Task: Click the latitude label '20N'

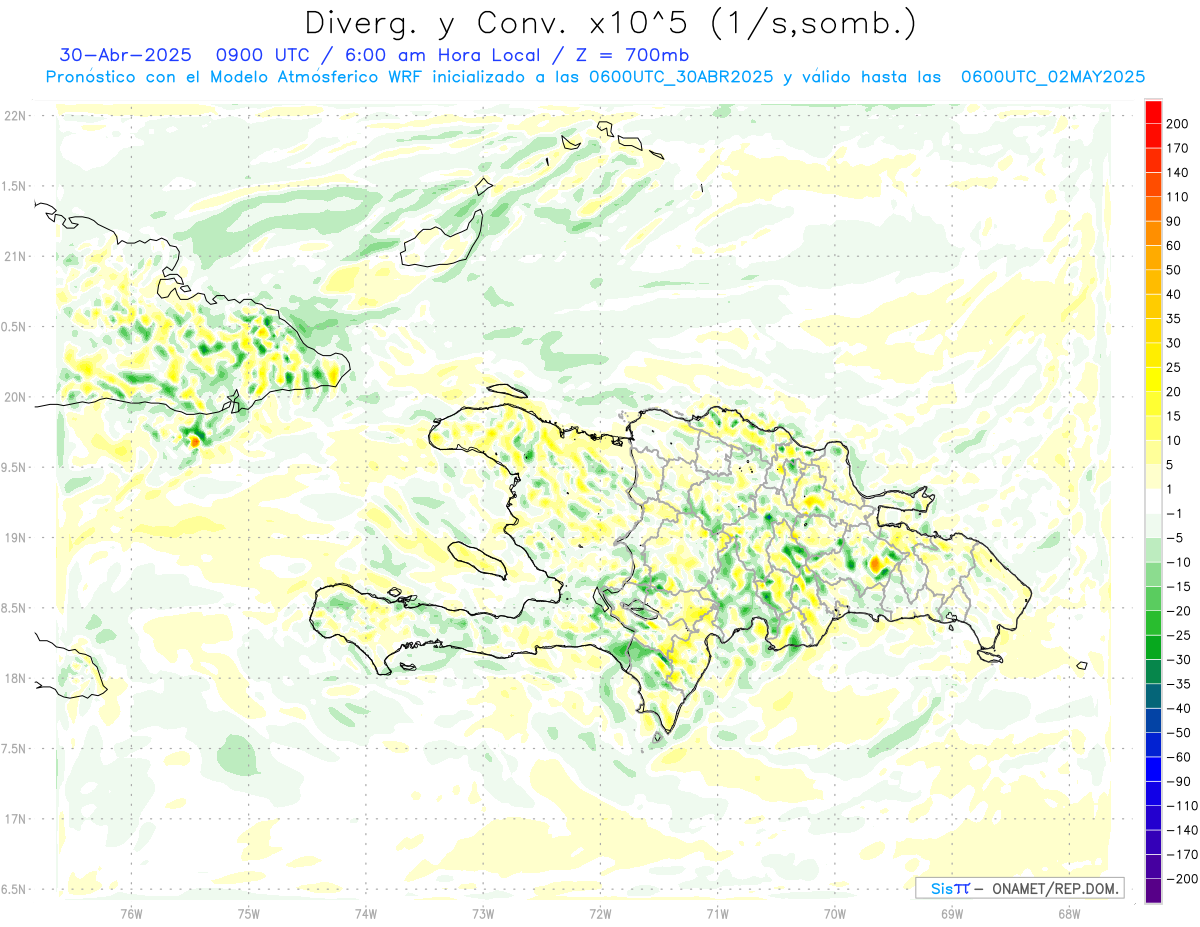Action: click(x=14, y=397)
